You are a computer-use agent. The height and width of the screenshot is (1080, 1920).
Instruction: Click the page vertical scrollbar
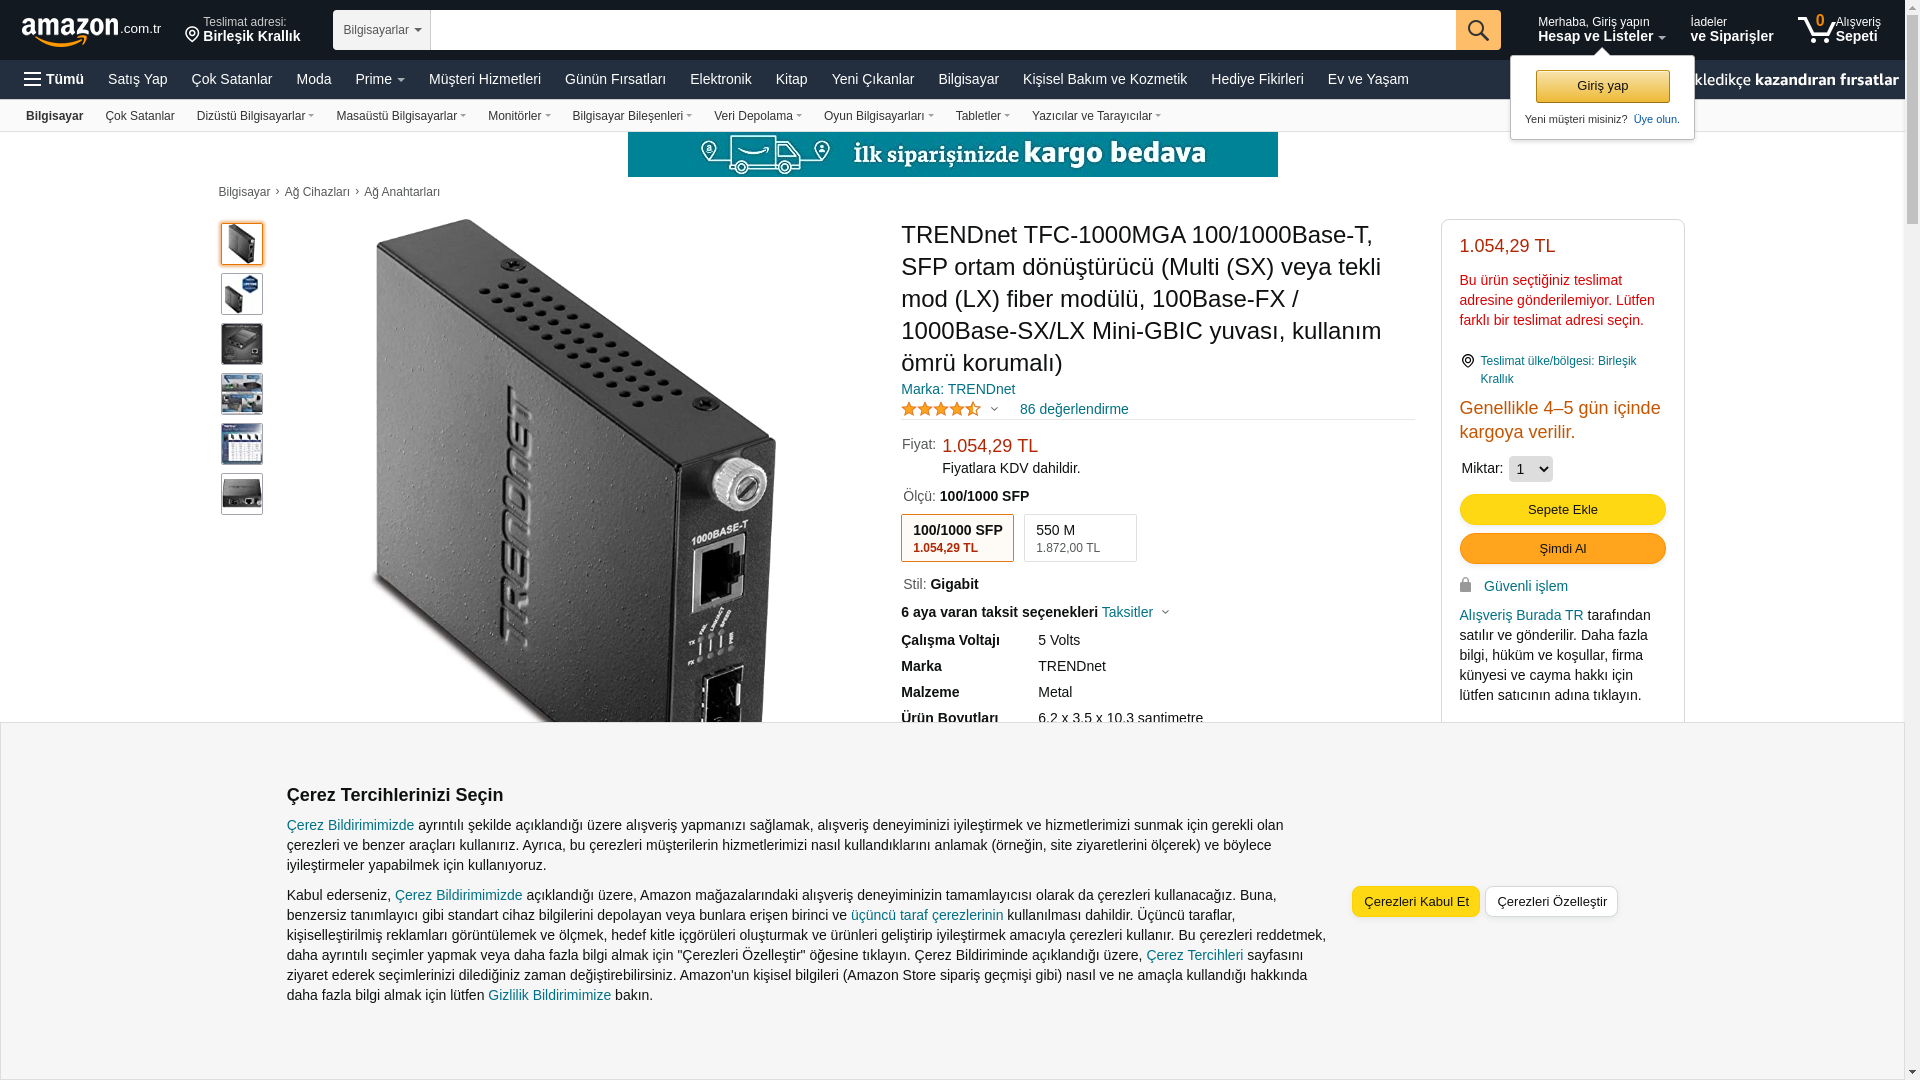(x=1912, y=540)
